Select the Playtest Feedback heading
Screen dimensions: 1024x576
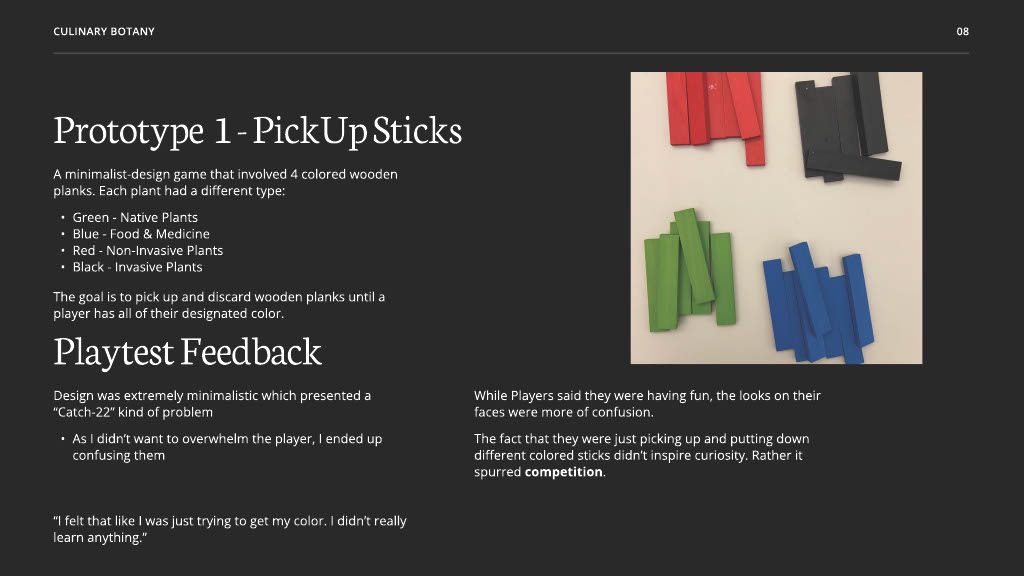pos(187,352)
